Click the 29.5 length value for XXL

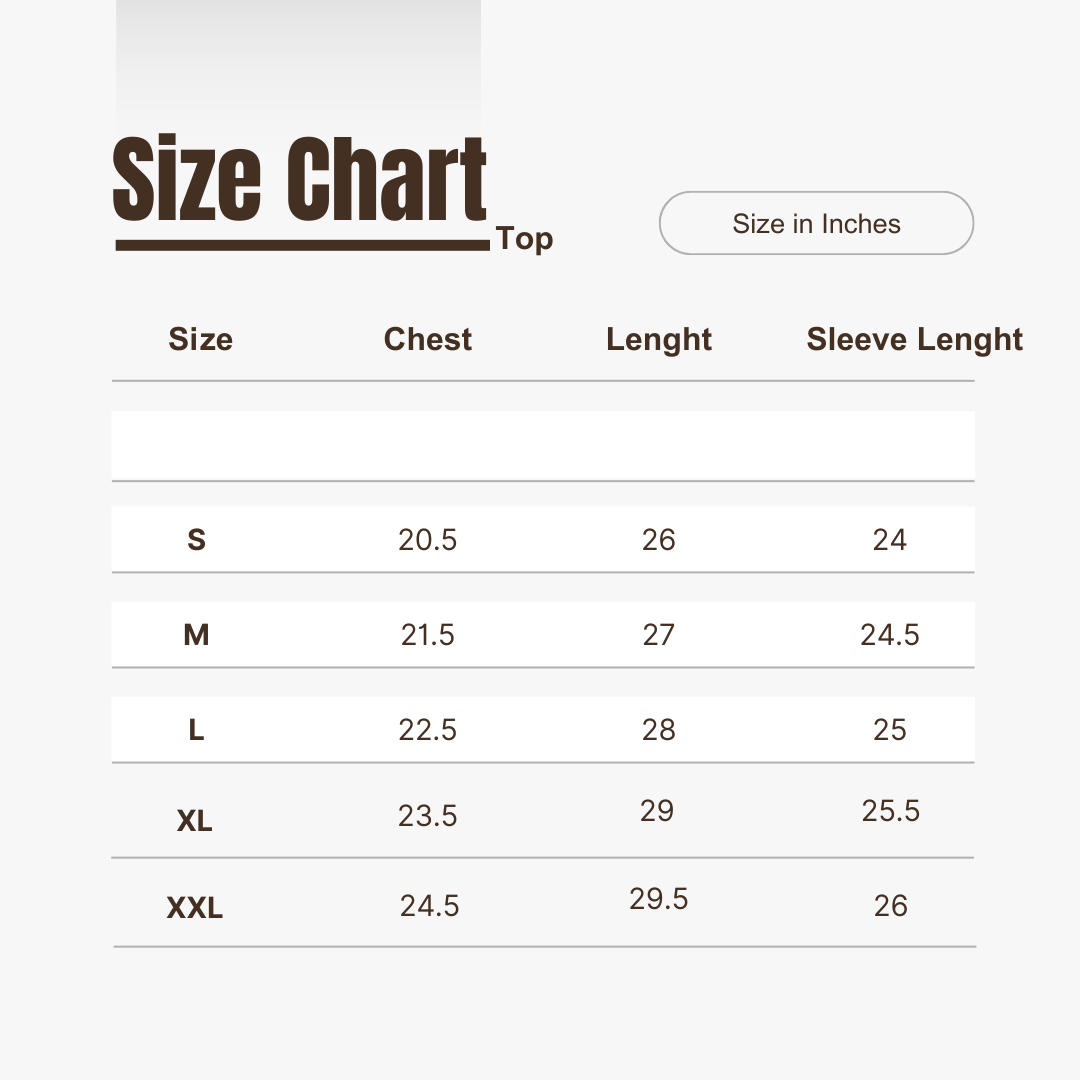(658, 899)
